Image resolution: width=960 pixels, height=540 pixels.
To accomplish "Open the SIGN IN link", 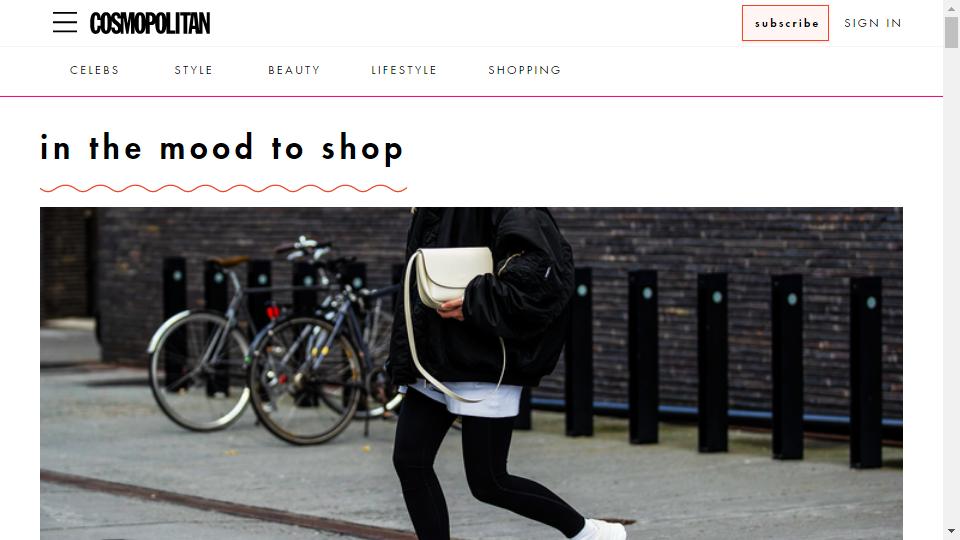I will pyautogui.click(x=872, y=23).
